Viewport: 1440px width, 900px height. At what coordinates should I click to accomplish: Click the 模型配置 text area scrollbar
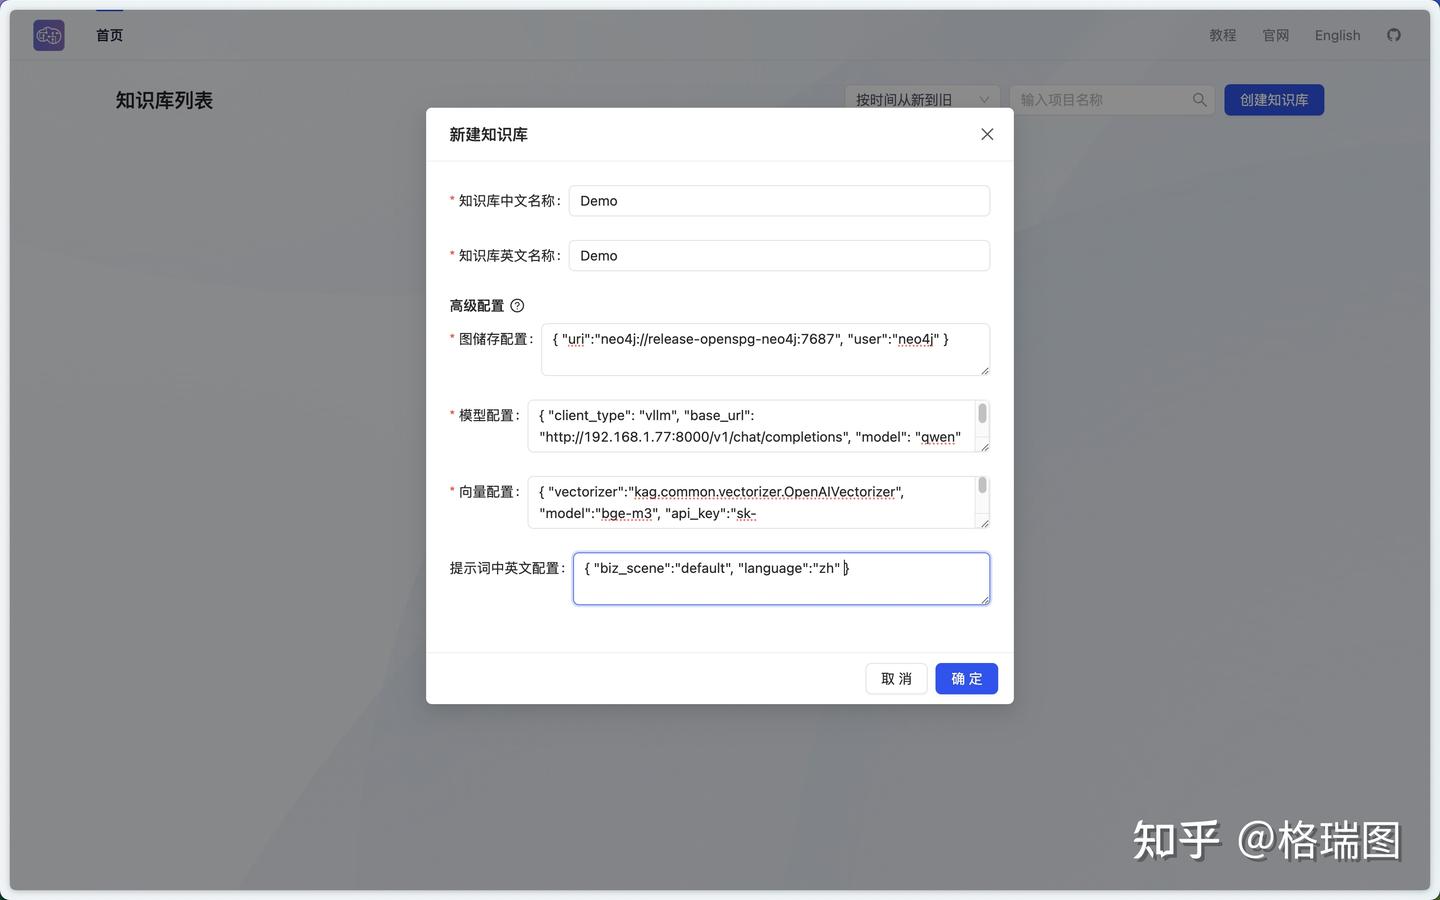tap(983, 413)
